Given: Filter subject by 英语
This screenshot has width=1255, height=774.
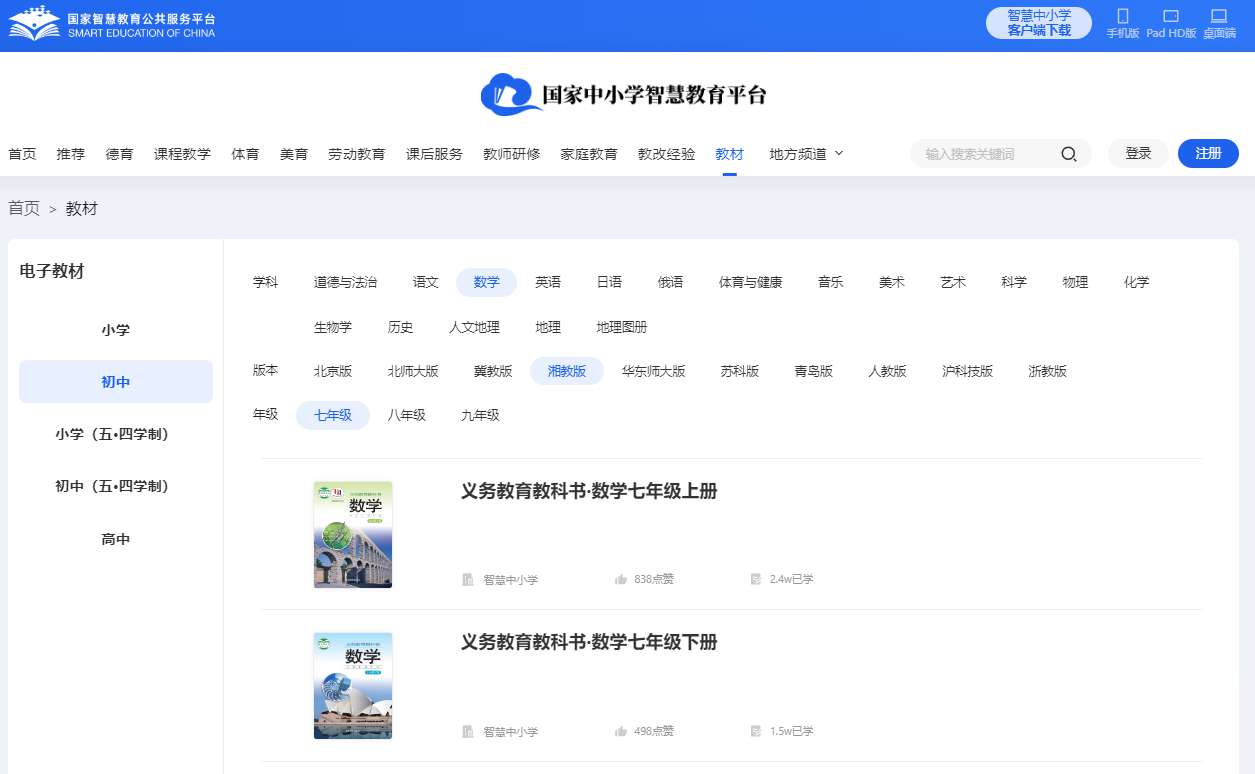Looking at the screenshot, I should tap(548, 283).
